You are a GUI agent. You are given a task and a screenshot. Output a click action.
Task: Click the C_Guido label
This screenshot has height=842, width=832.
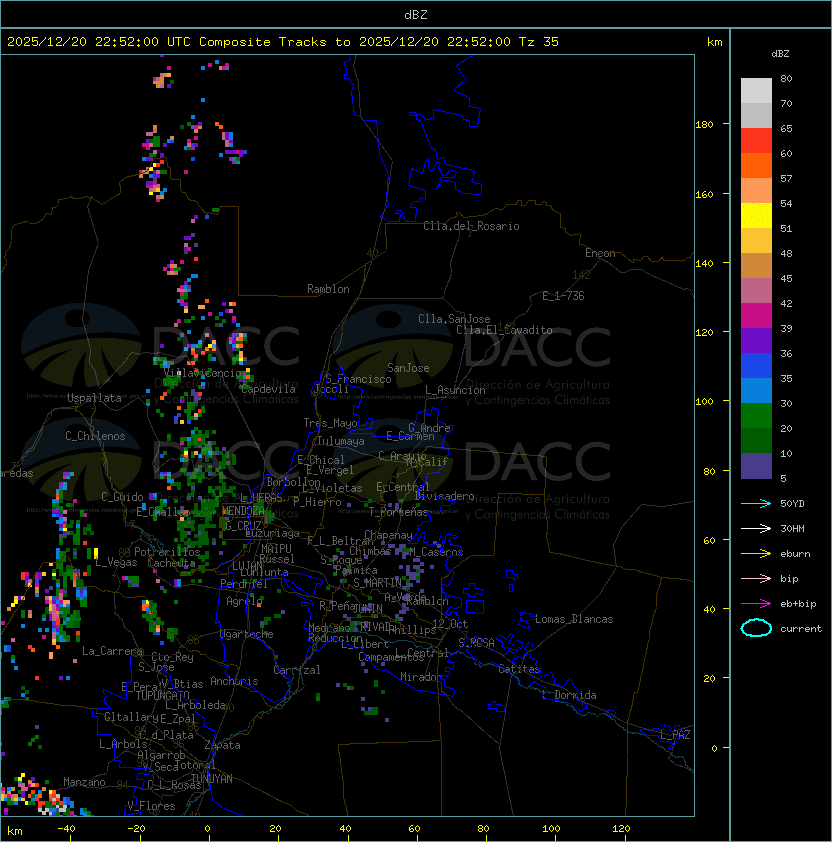point(122,497)
